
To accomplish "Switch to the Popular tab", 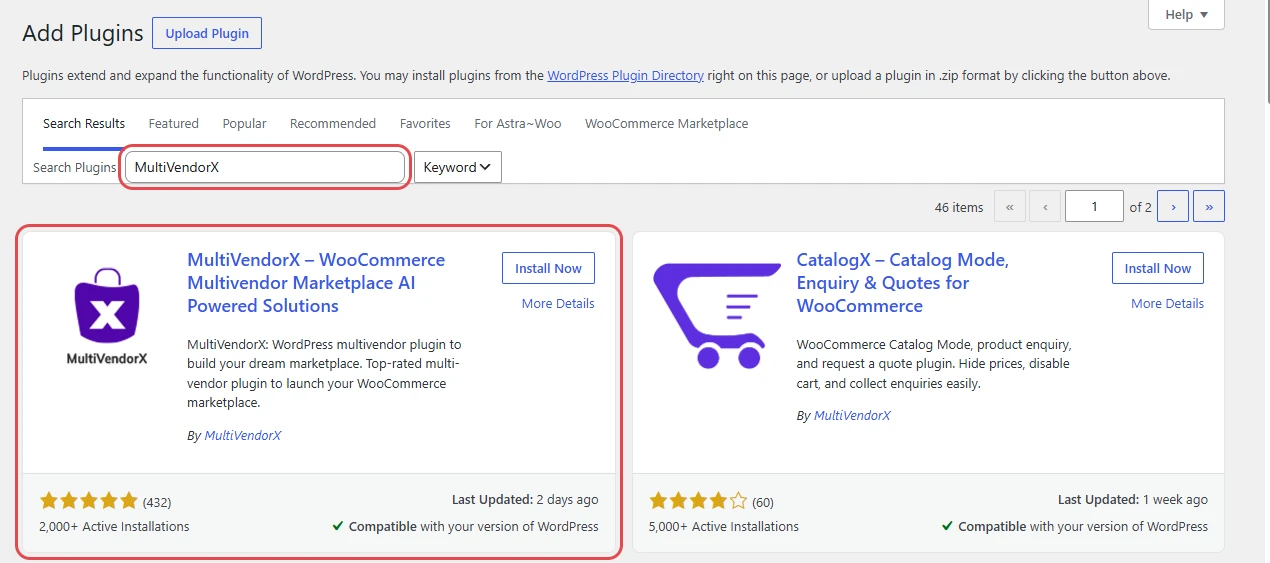I will (244, 124).
